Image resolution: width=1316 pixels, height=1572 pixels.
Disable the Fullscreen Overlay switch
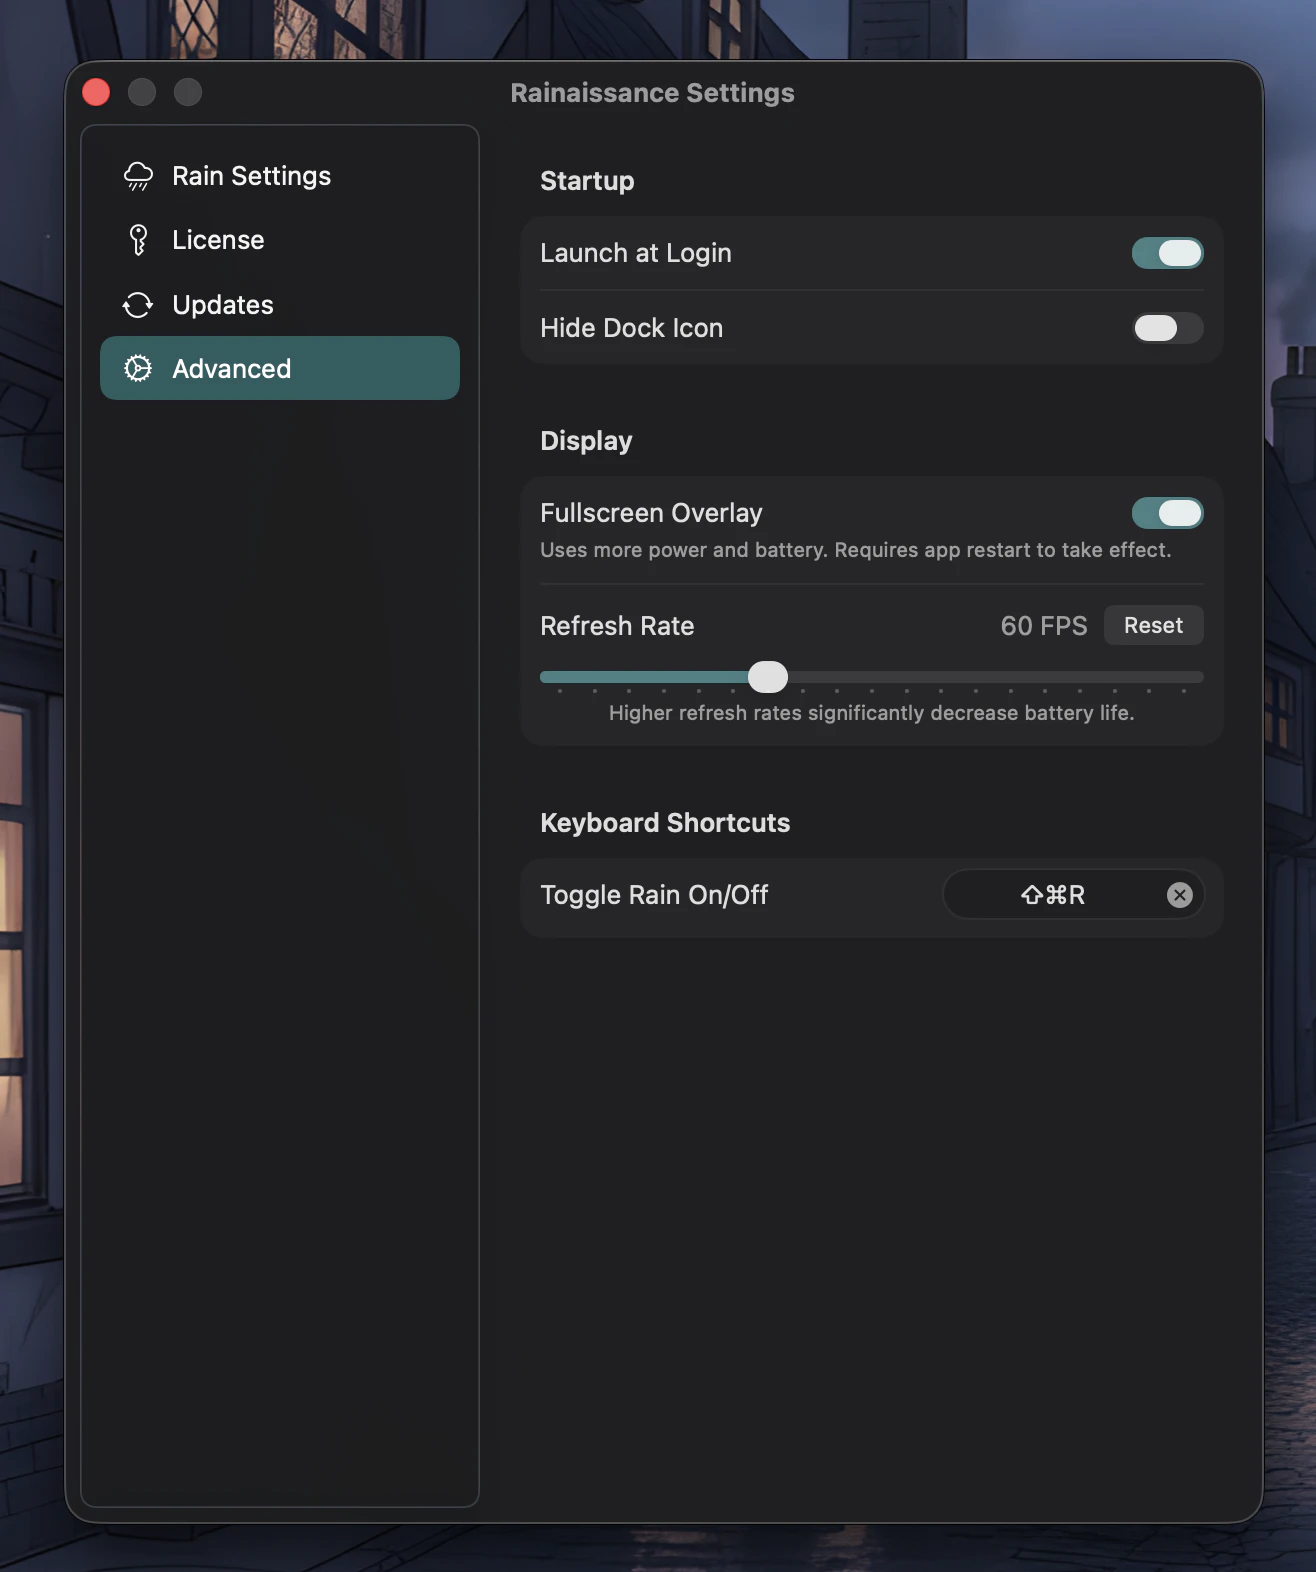(1166, 513)
